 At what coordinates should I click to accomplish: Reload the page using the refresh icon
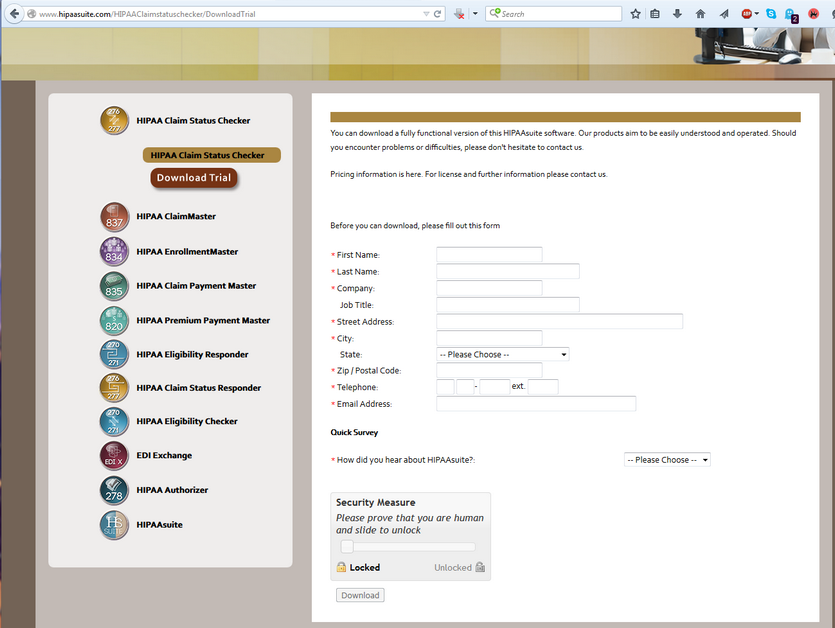coord(438,14)
